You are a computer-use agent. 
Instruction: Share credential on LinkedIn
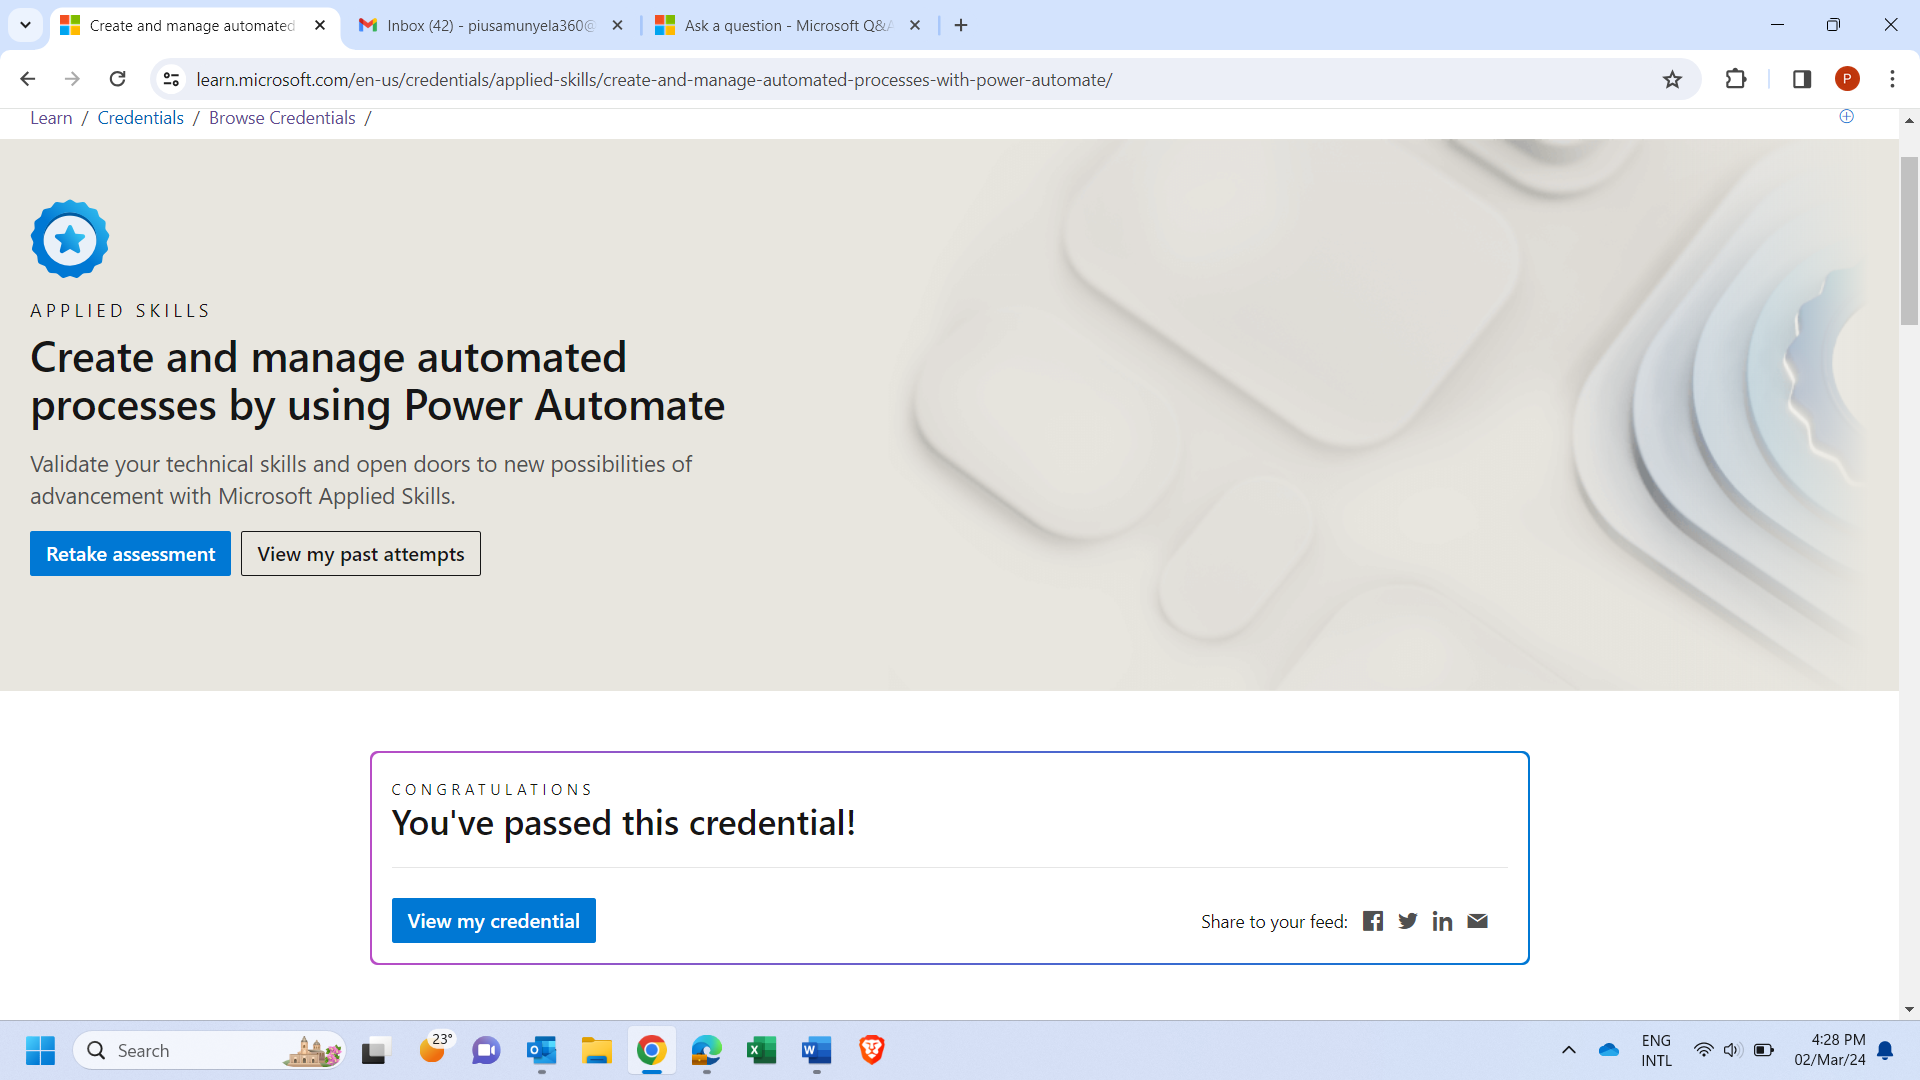click(x=1442, y=921)
